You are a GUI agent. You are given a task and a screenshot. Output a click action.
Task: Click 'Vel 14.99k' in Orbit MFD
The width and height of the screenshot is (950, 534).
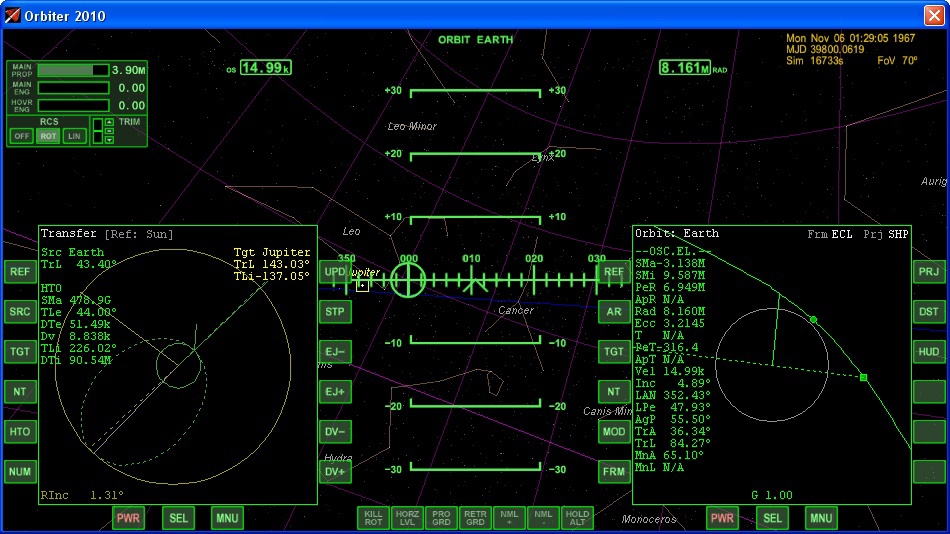pyautogui.click(x=669, y=371)
